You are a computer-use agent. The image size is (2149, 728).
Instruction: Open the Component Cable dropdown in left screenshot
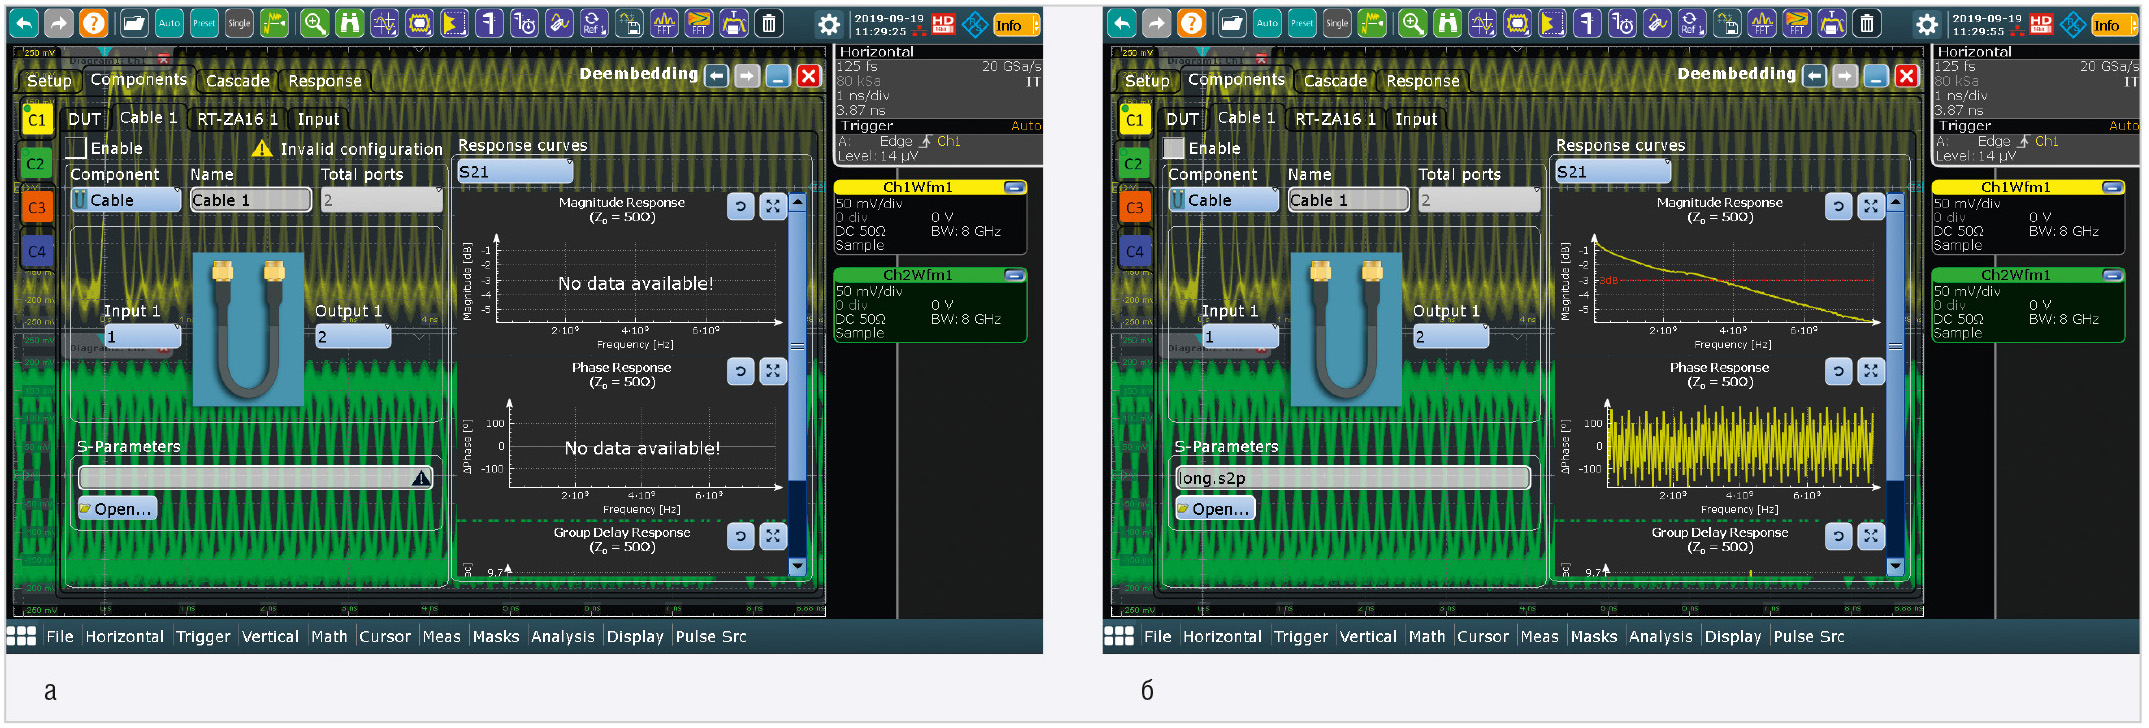[125, 200]
